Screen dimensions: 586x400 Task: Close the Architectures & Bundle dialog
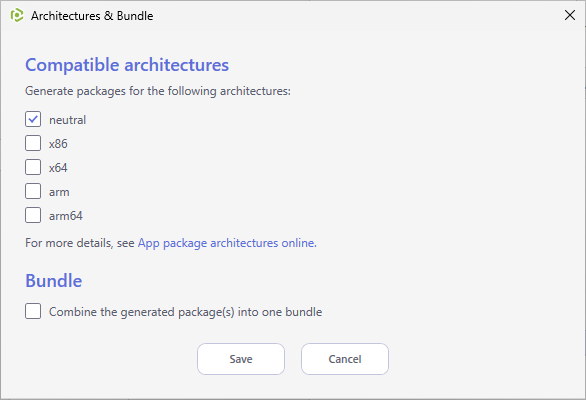point(570,15)
